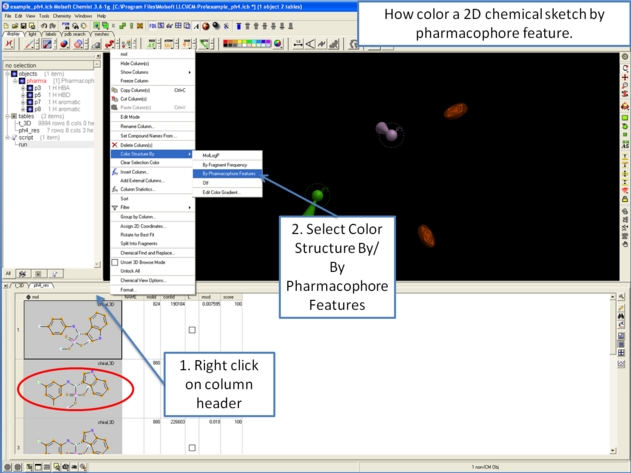Viewport: 631px width, 473px height.
Task: Click the Column Statistics icon in menu
Action: pos(114,189)
